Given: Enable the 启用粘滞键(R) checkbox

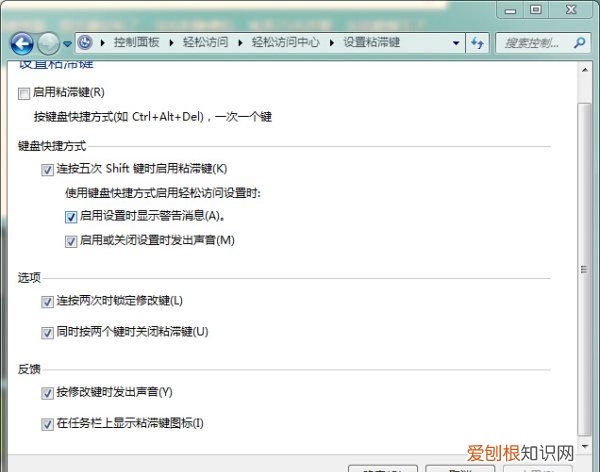Looking at the screenshot, I should point(24,93).
